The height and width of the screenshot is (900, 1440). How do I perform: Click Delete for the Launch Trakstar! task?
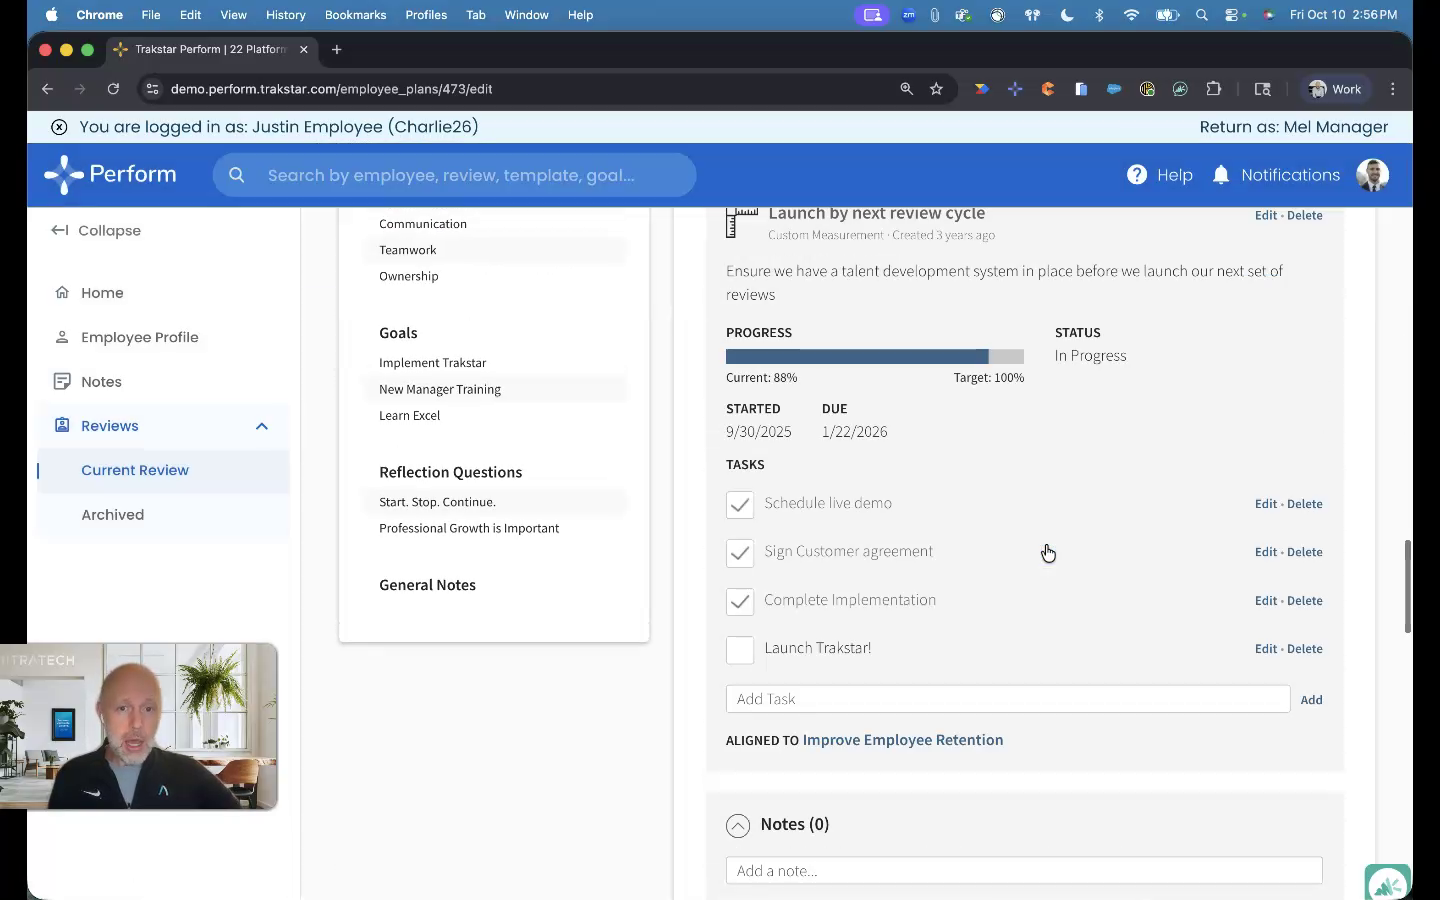[x=1305, y=649]
